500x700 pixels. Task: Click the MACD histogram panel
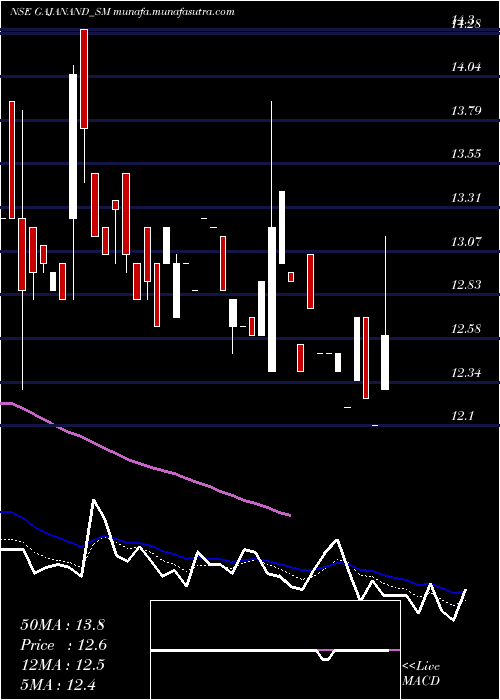tap(275, 650)
